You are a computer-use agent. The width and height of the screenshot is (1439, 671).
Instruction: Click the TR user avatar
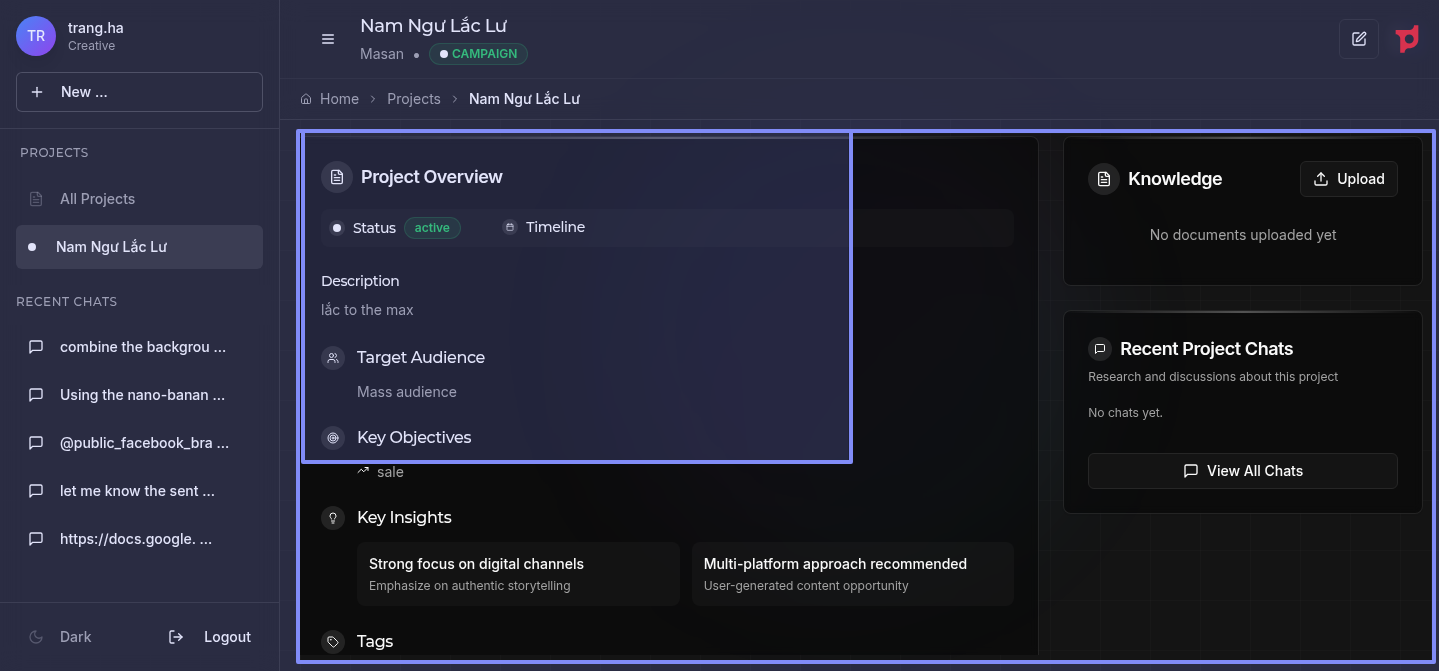point(36,36)
